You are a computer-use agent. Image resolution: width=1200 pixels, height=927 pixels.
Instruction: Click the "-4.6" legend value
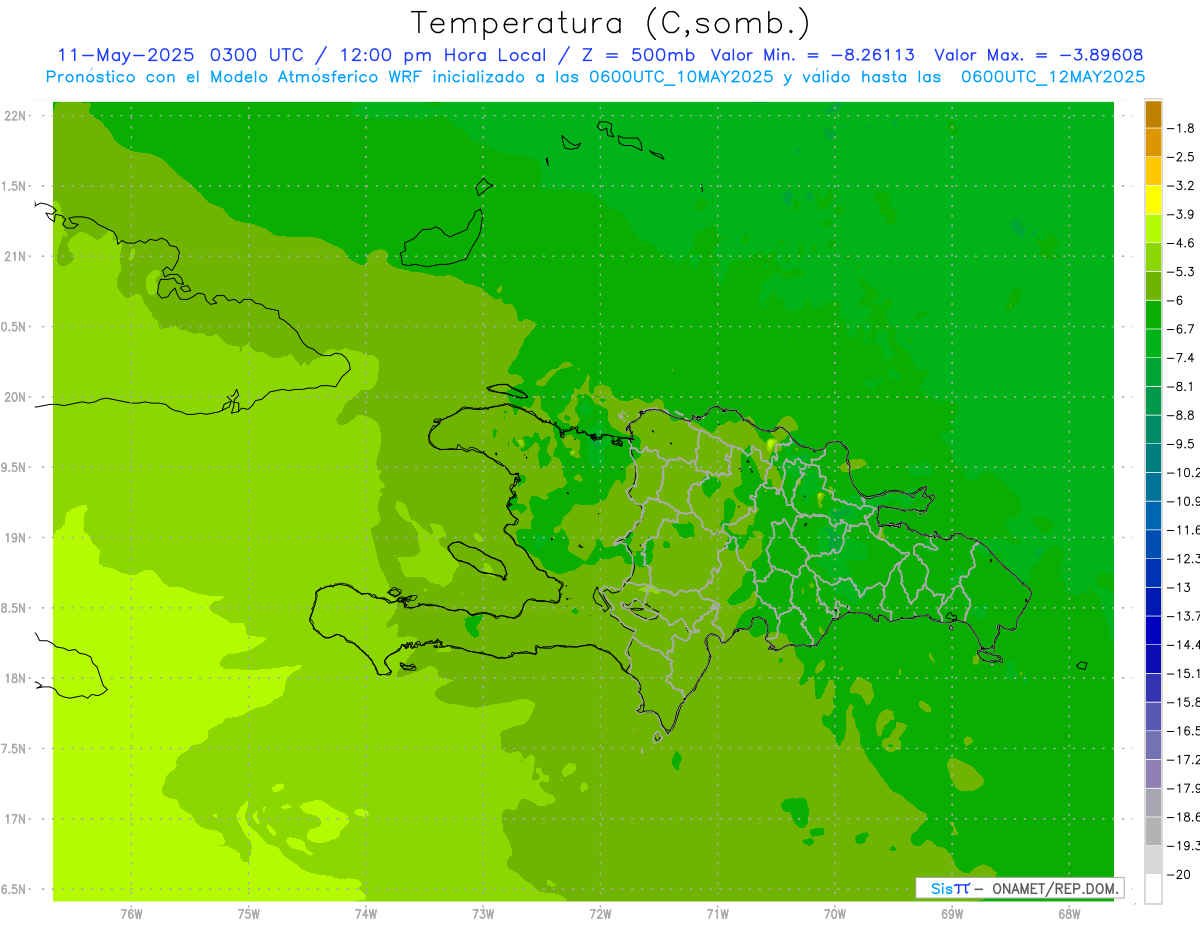coord(1181,243)
